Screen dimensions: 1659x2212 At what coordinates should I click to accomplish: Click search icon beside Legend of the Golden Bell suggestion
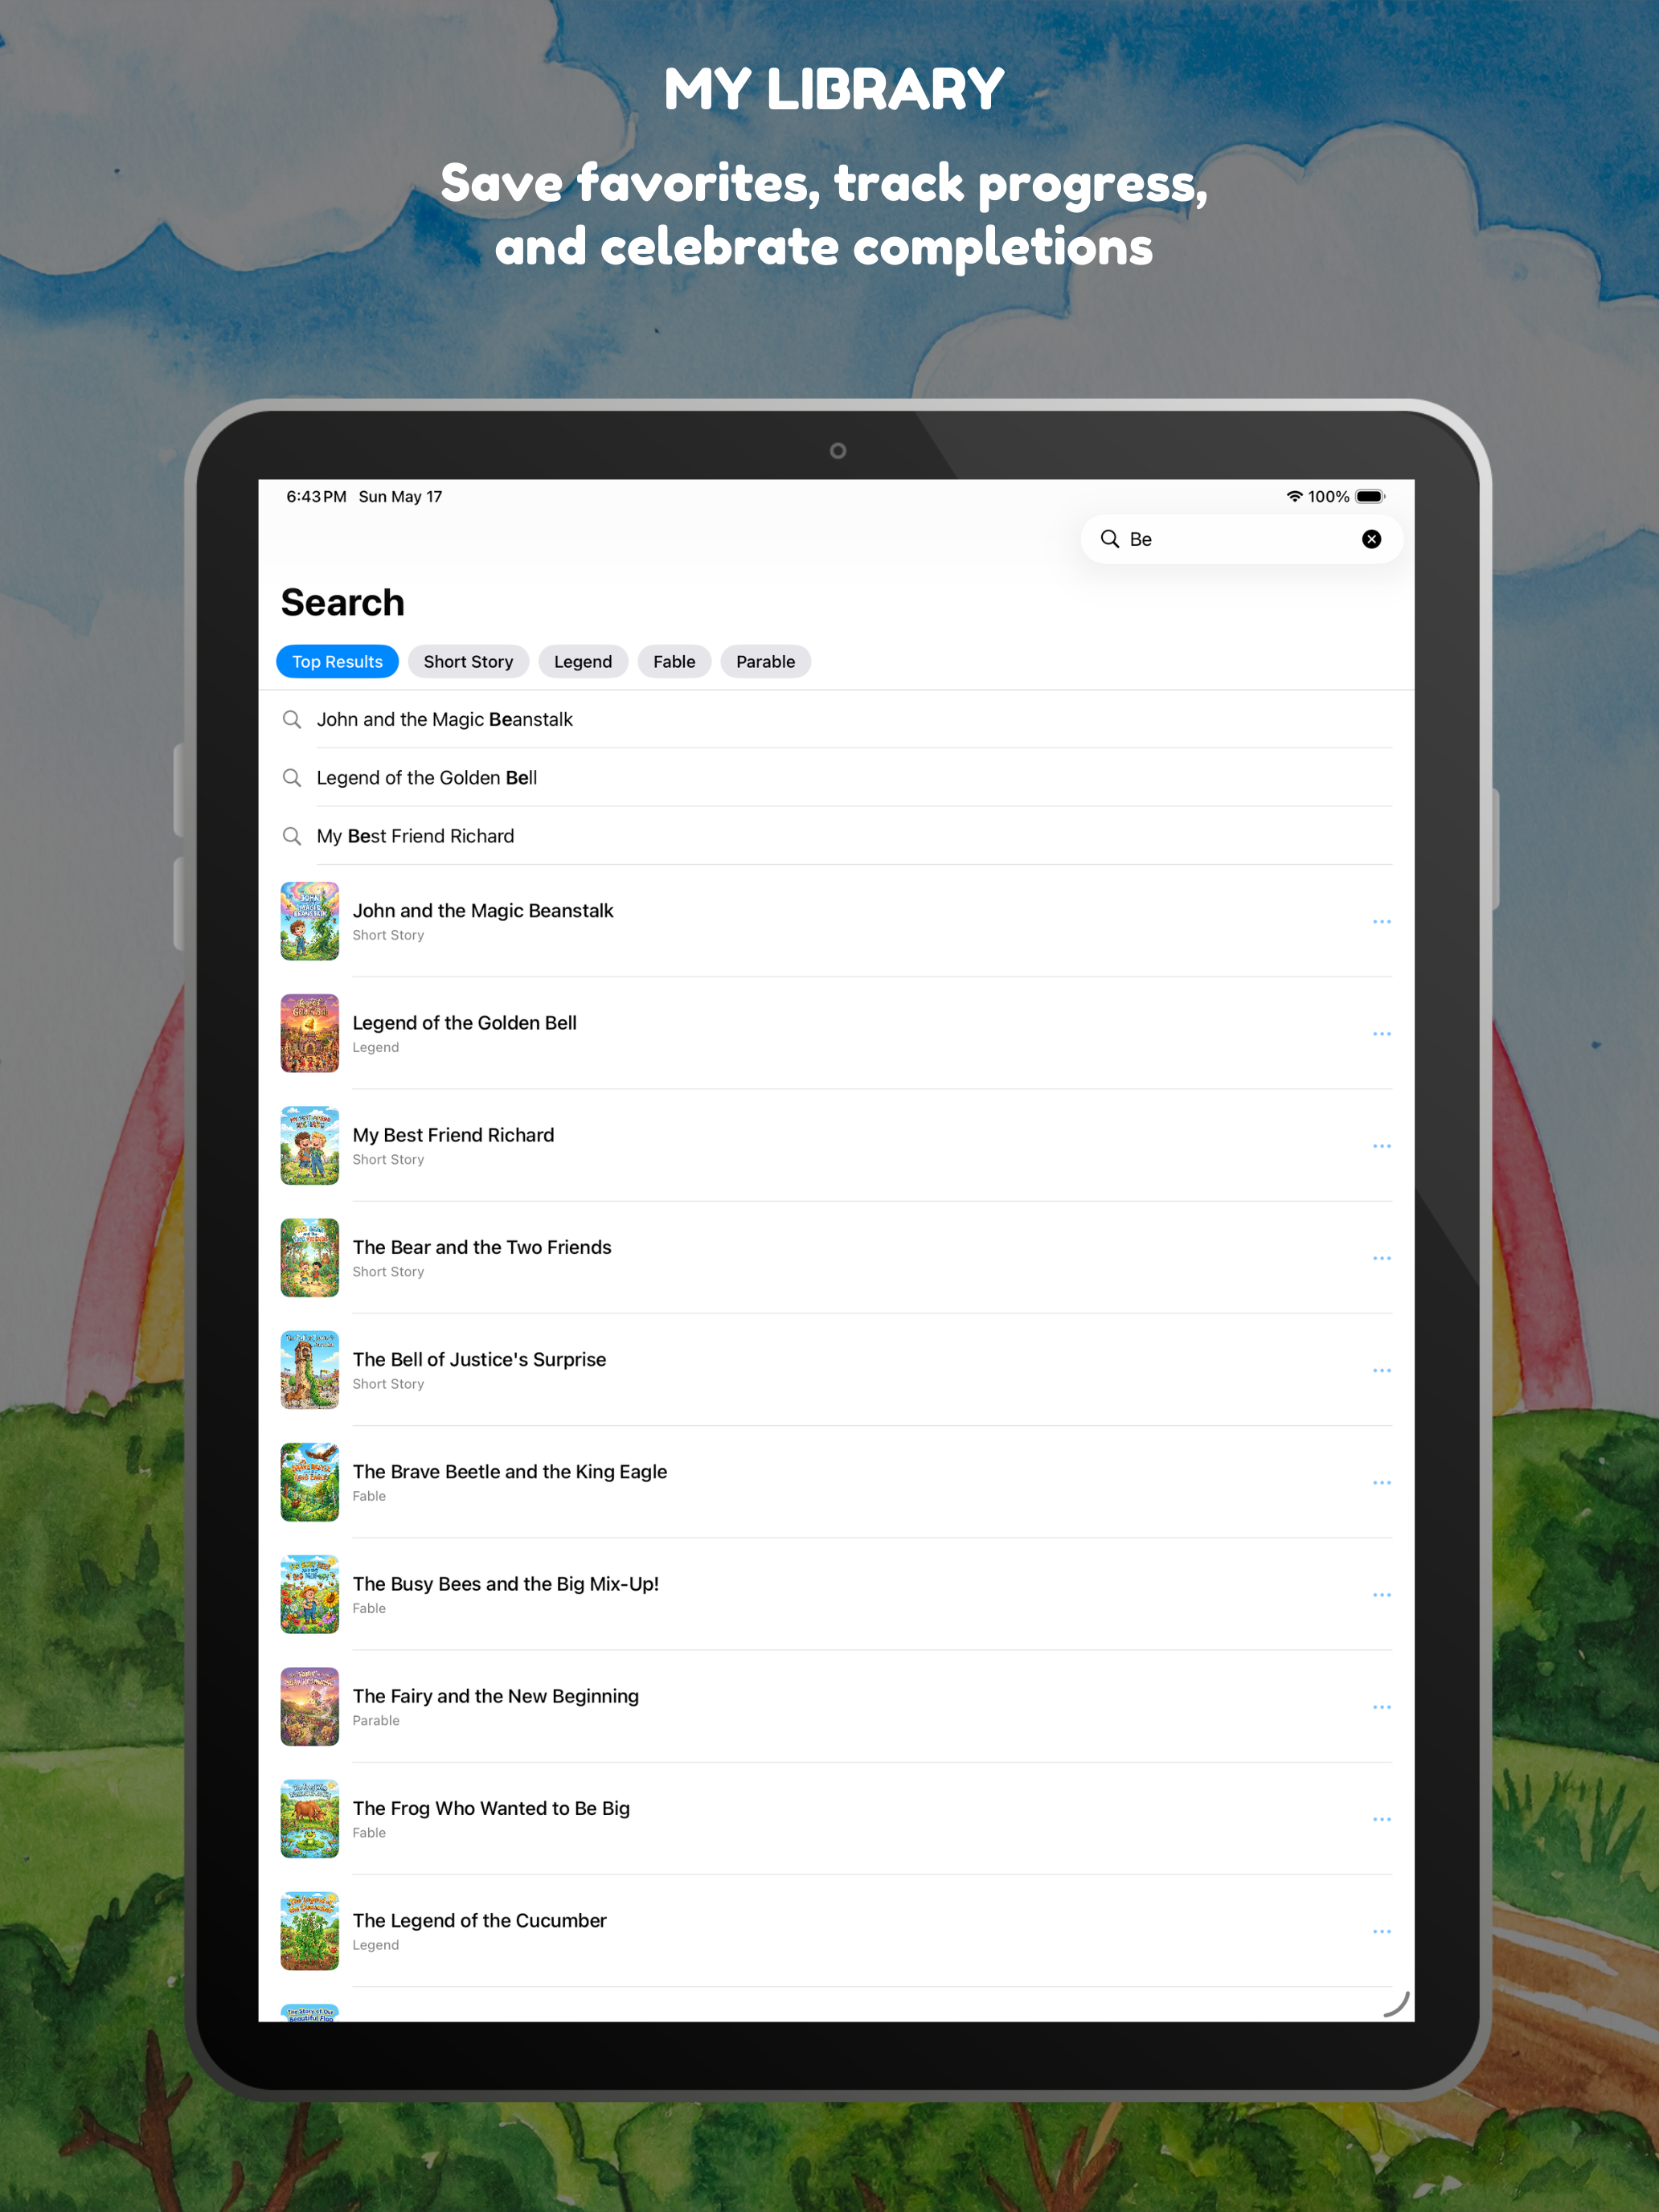click(x=291, y=777)
